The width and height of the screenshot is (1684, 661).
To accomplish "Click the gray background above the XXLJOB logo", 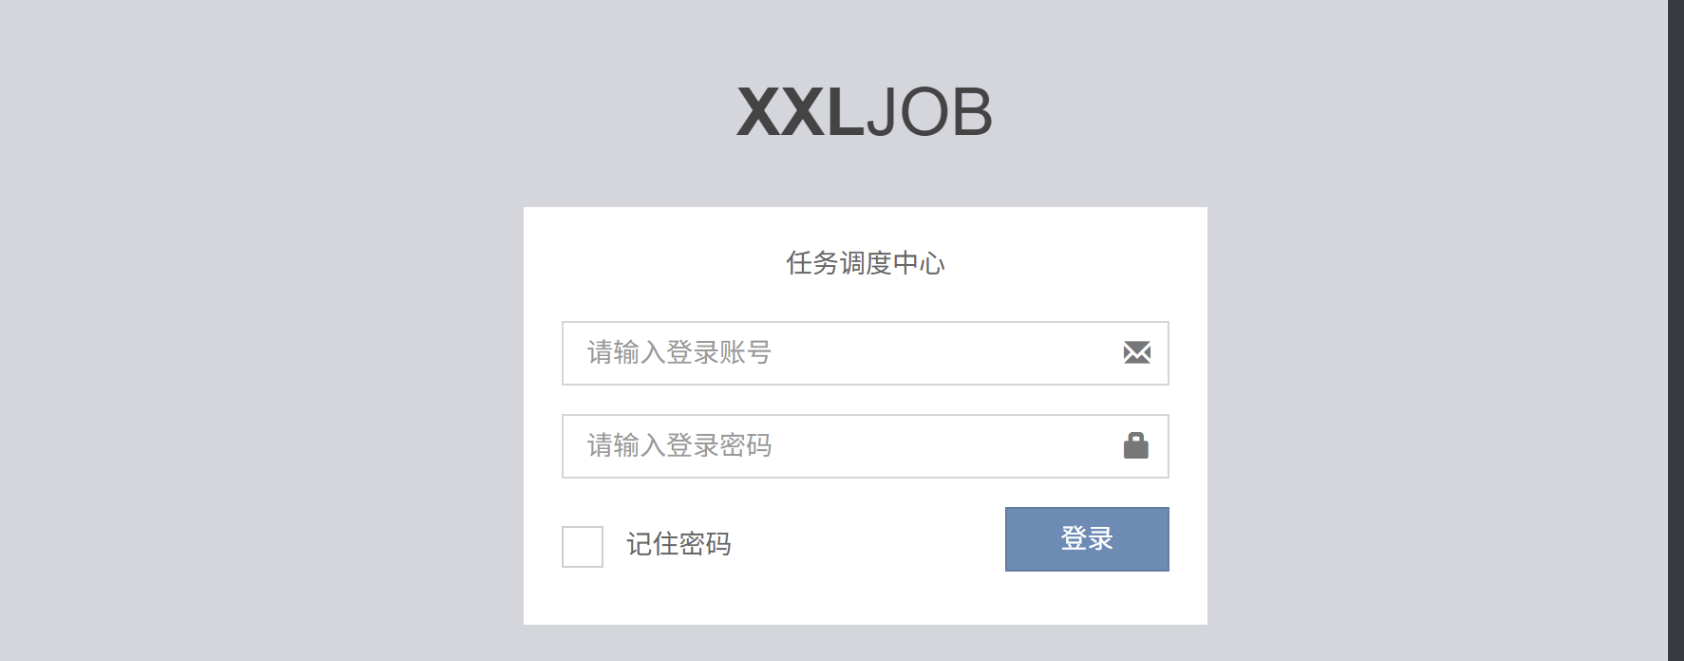I will [865, 40].
